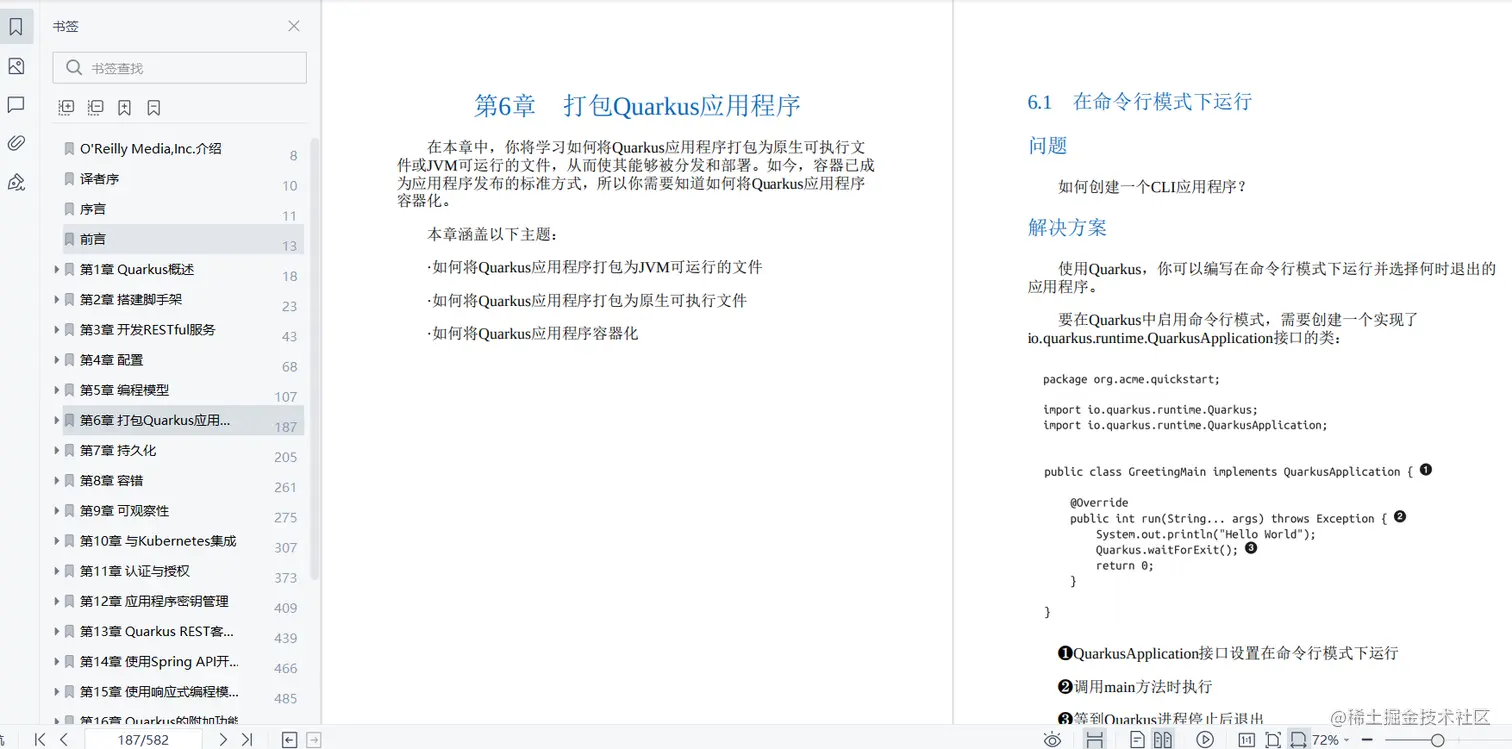Screen dimensions: 1512x749
Task: Open the comments panel icon in sidebar
Action: 16,105
